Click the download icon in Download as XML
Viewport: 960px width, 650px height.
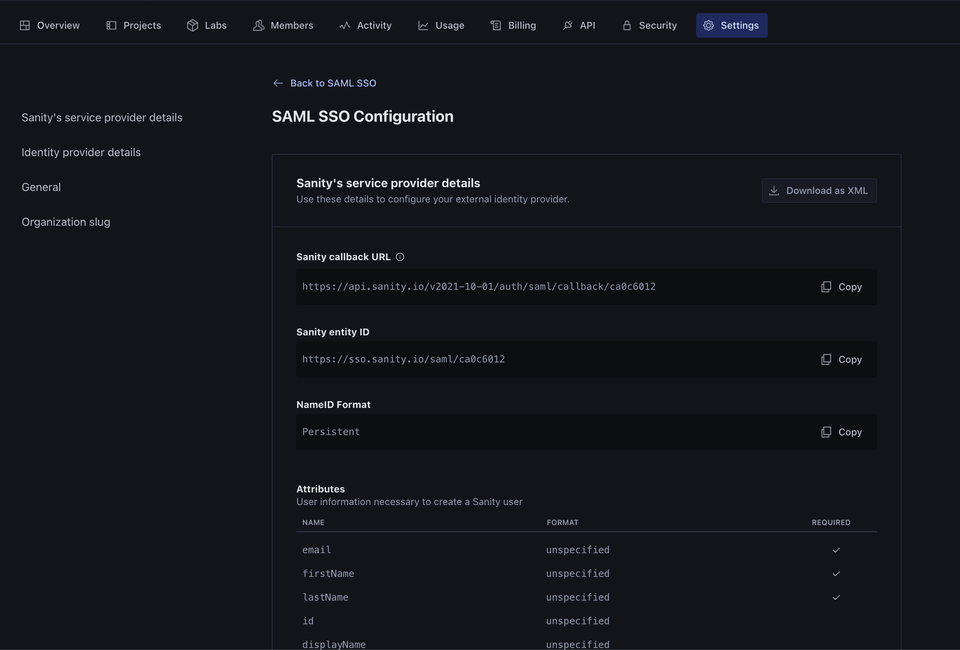[774, 190]
